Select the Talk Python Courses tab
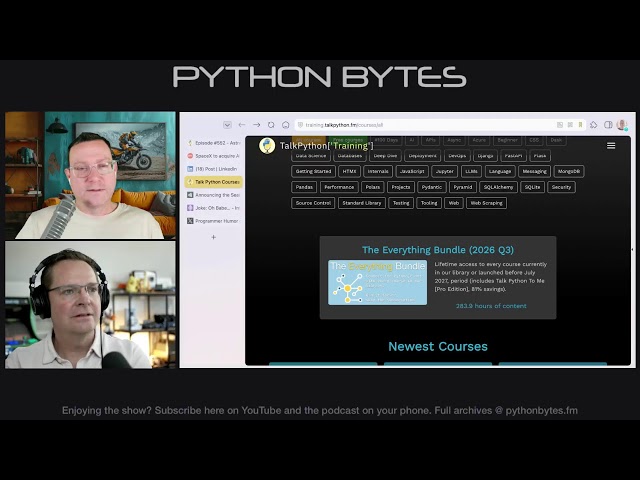 coord(213,182)
